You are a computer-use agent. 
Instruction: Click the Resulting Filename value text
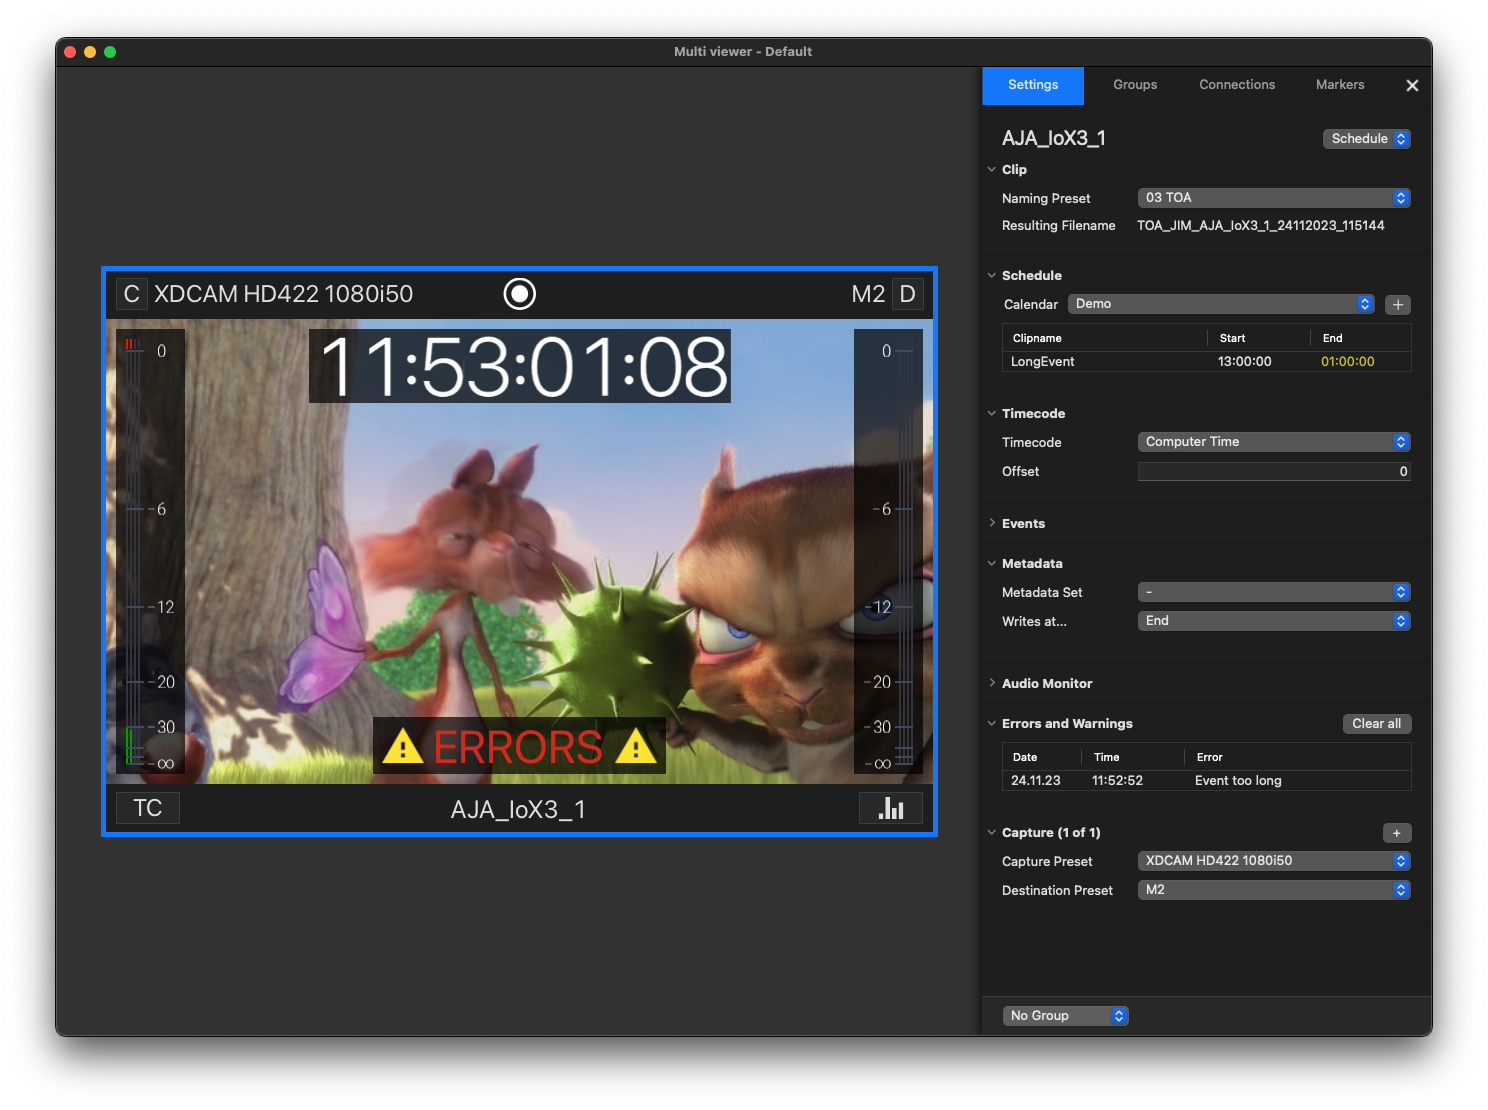(x=1261, y=226)
